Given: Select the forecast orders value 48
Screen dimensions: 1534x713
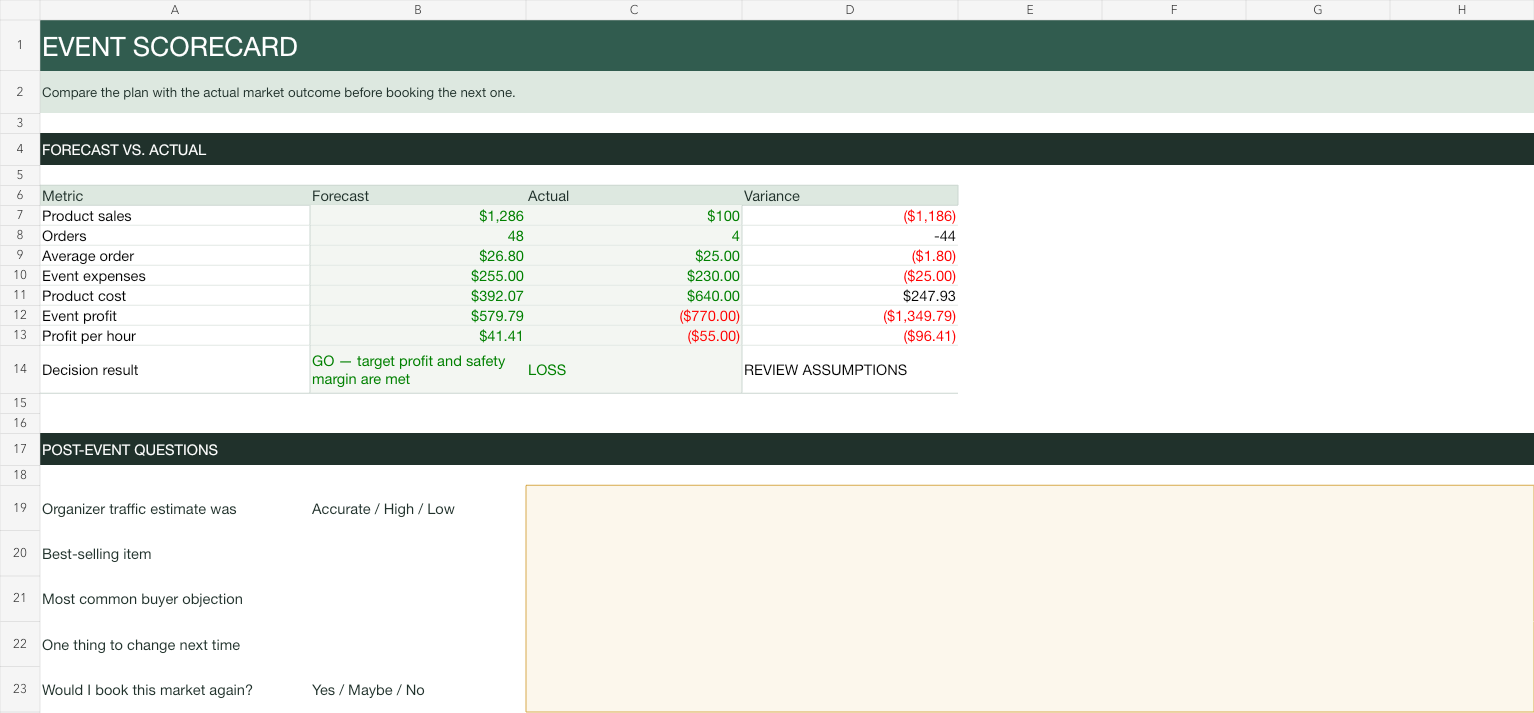Looking at the screenshot, I should pyautogui.click(x=418, y=236).
